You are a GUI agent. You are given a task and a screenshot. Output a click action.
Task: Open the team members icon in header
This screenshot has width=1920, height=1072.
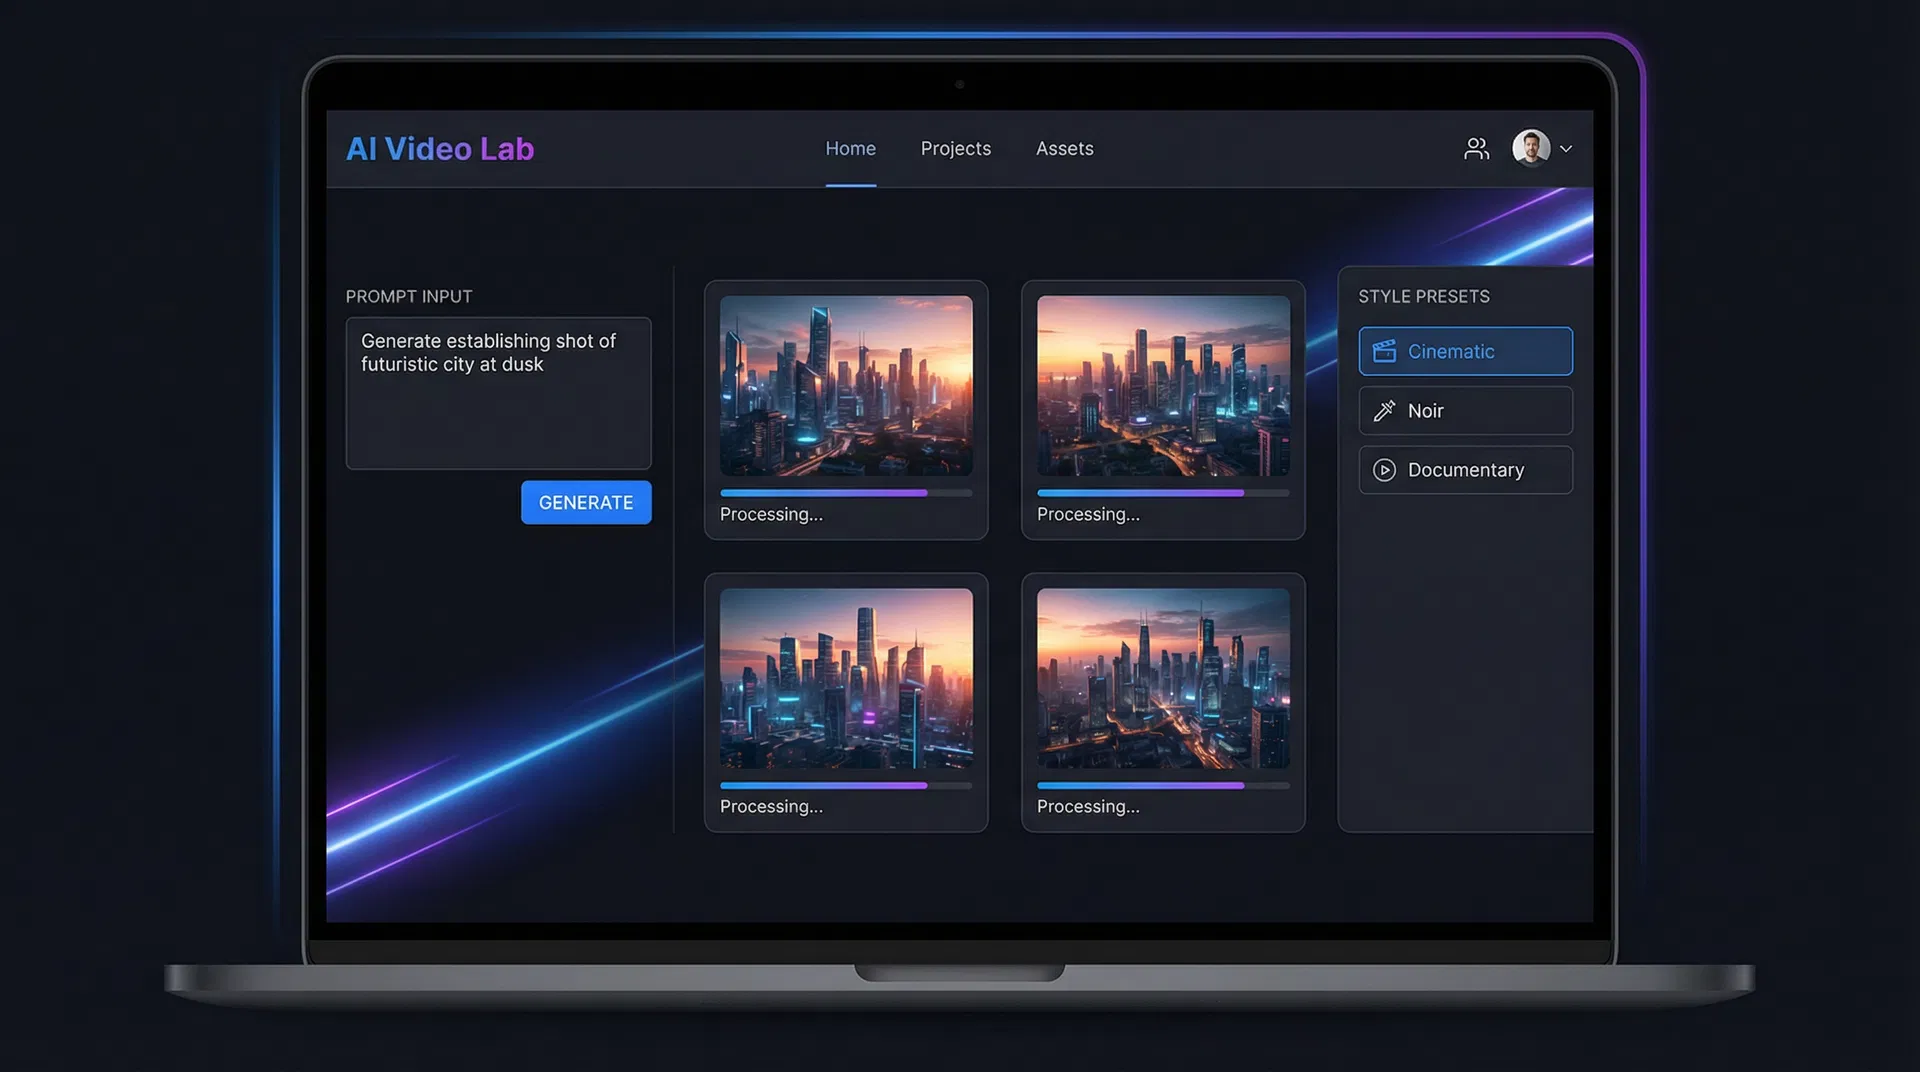(x=1476, y=149)
